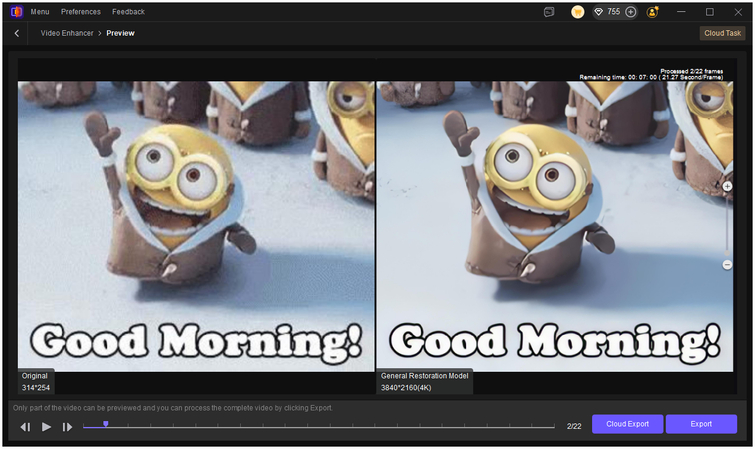This screenshot has width=755, height=449.
Task: Click the app logo icon
Action: [x=16, y=12]
